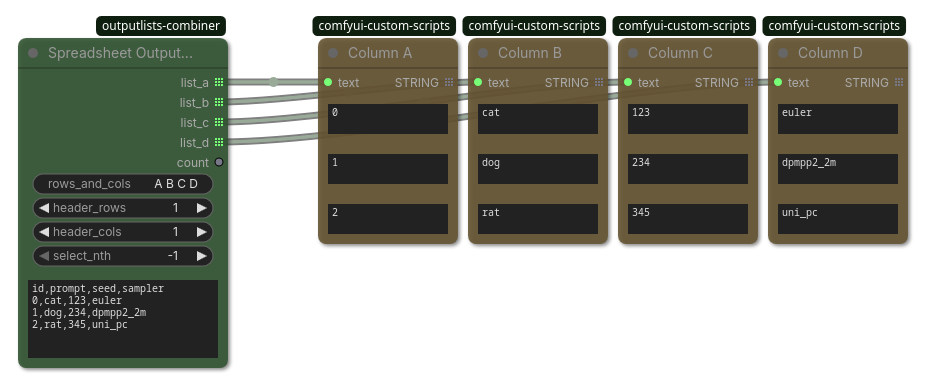Click the count output socket dot
This screenshot has height=390, width=930.
pyautogui.click(x=219, y=162)
